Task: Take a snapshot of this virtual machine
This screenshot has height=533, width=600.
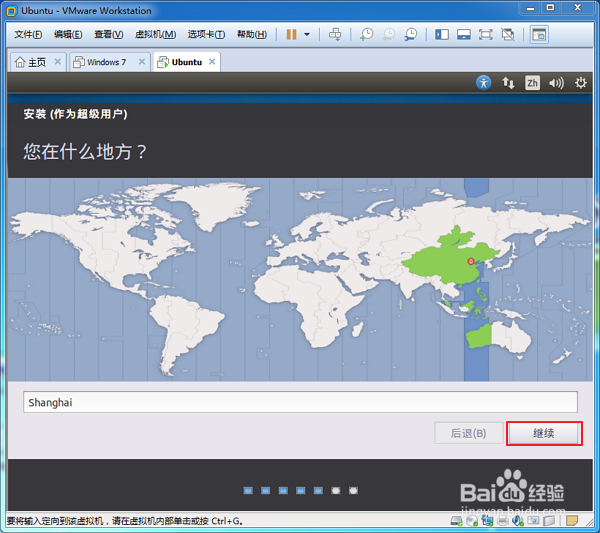Action: (366, 34)
